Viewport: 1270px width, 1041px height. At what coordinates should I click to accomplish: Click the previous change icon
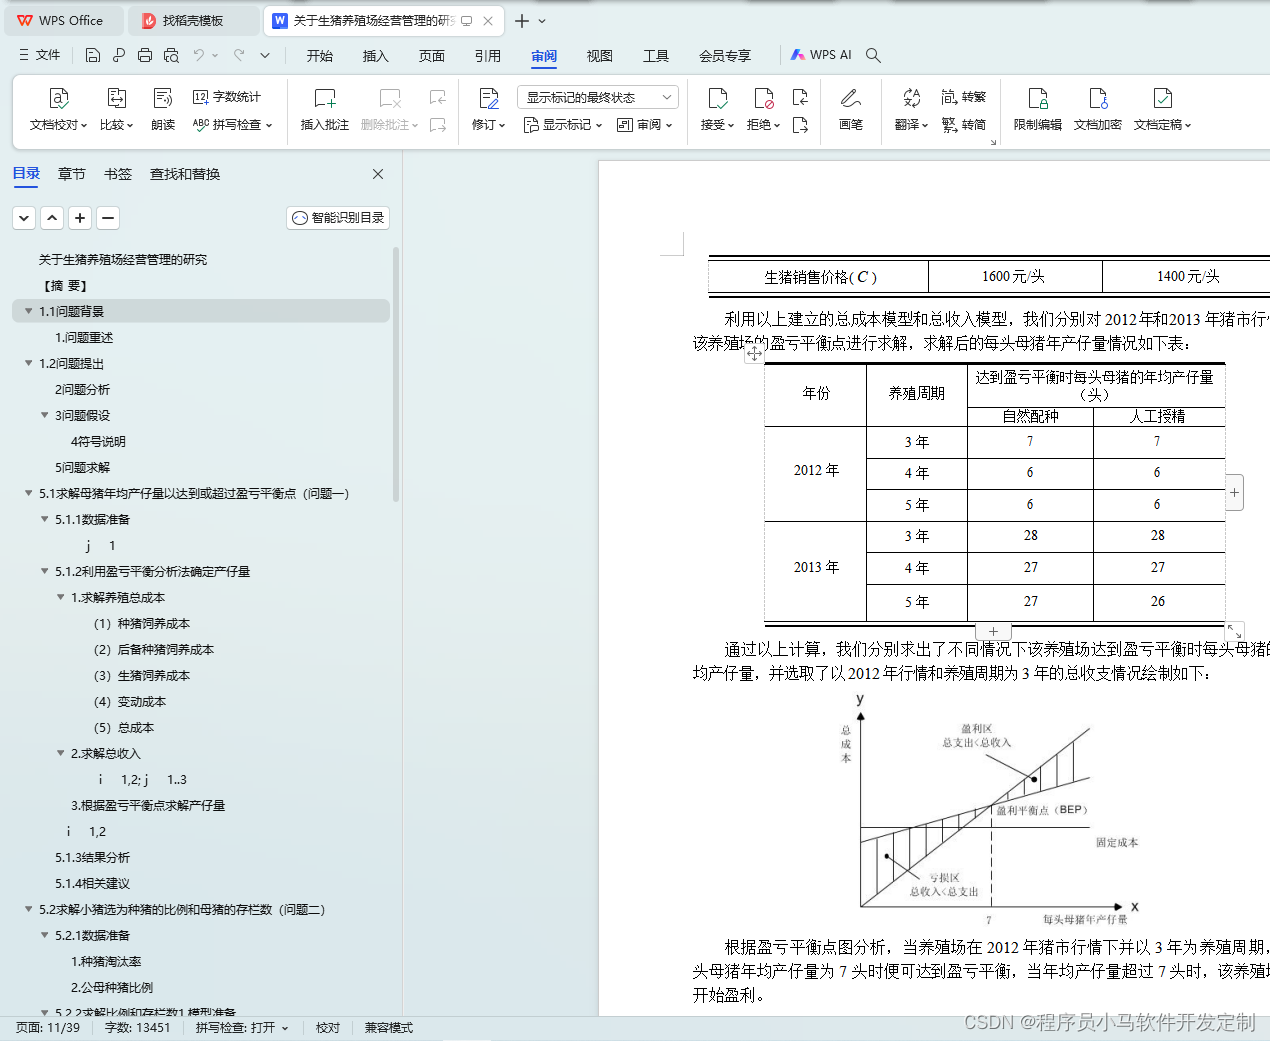[x=800, y=97]
